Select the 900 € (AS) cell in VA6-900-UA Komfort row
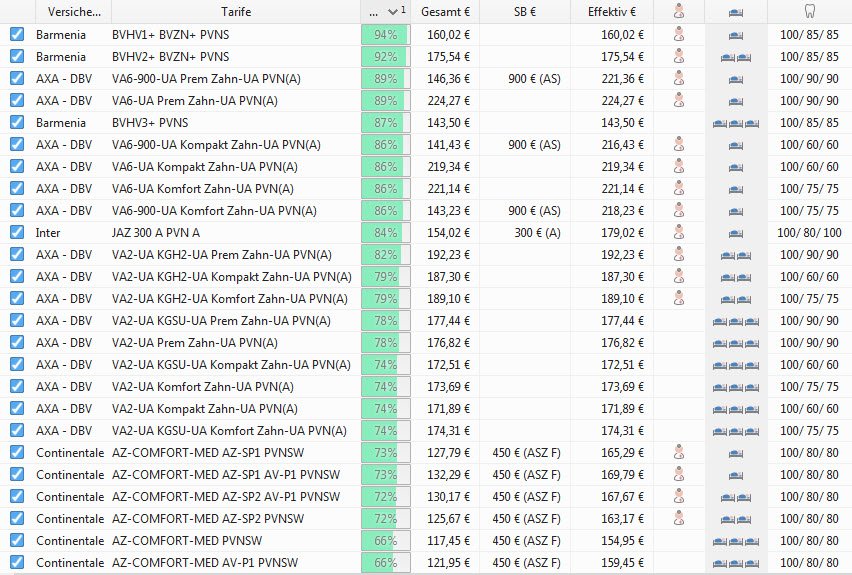This screenshot has height=575, width=852. (534, 211)
